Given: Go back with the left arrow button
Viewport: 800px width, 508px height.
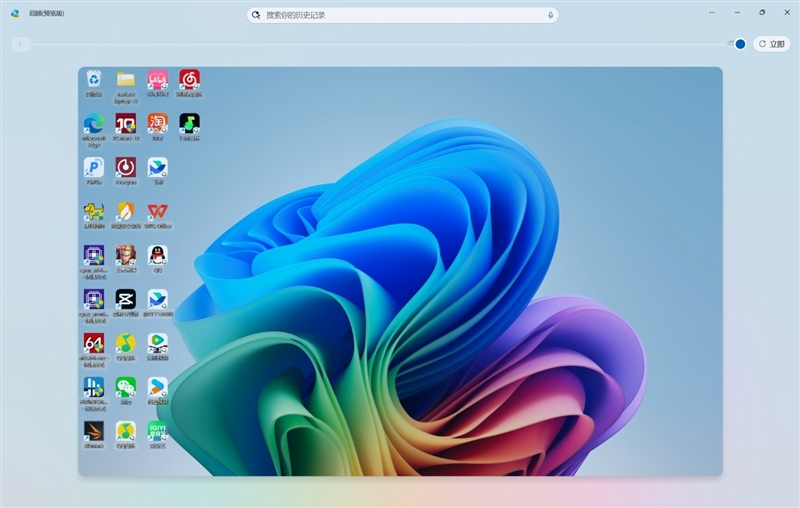Looking at the screenshot, I should (21, 44).
